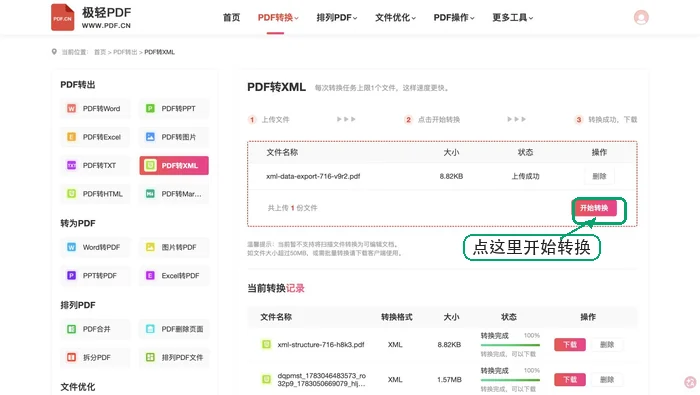Click the 文件优化 sidebar section title
This screenshot has height=395, width=700.
[78, 387]
